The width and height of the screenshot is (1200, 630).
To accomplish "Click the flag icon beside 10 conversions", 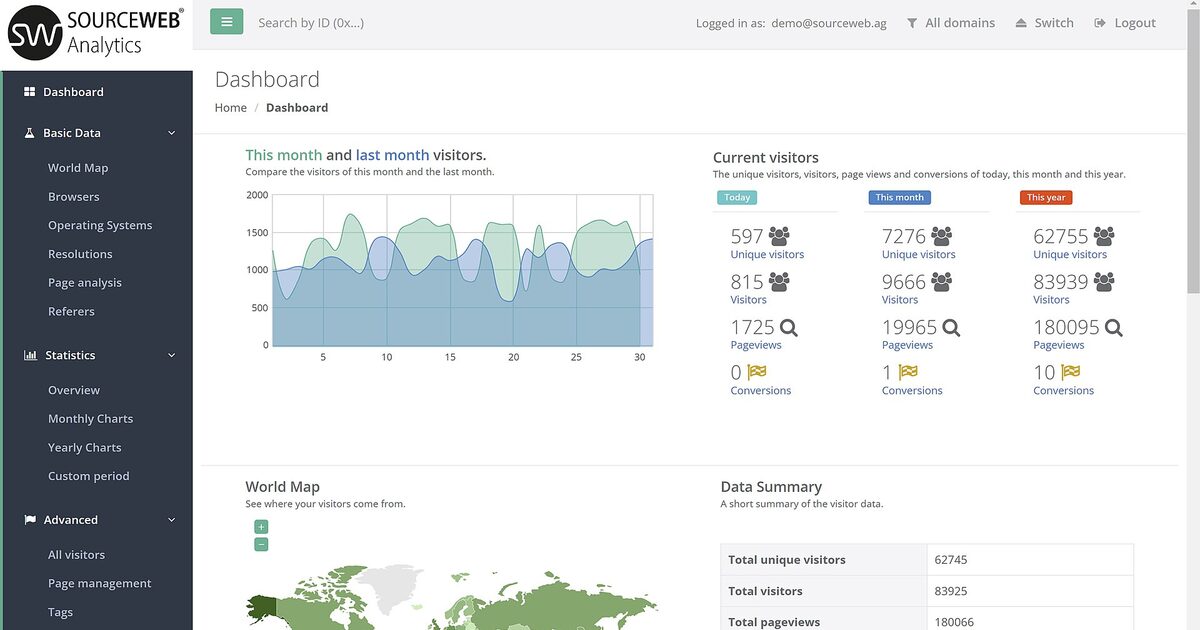I will pyautogui.click(x=1070, y=372).
